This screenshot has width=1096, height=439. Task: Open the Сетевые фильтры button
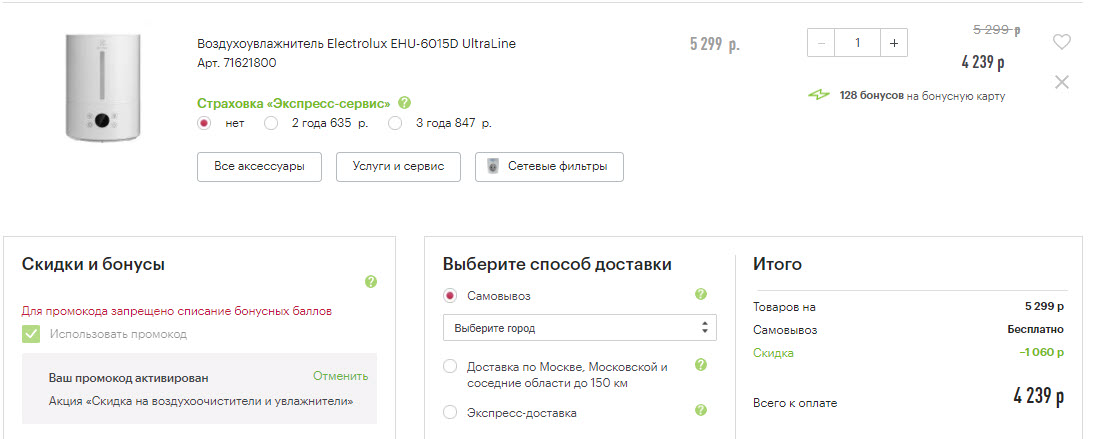point(549,166)
